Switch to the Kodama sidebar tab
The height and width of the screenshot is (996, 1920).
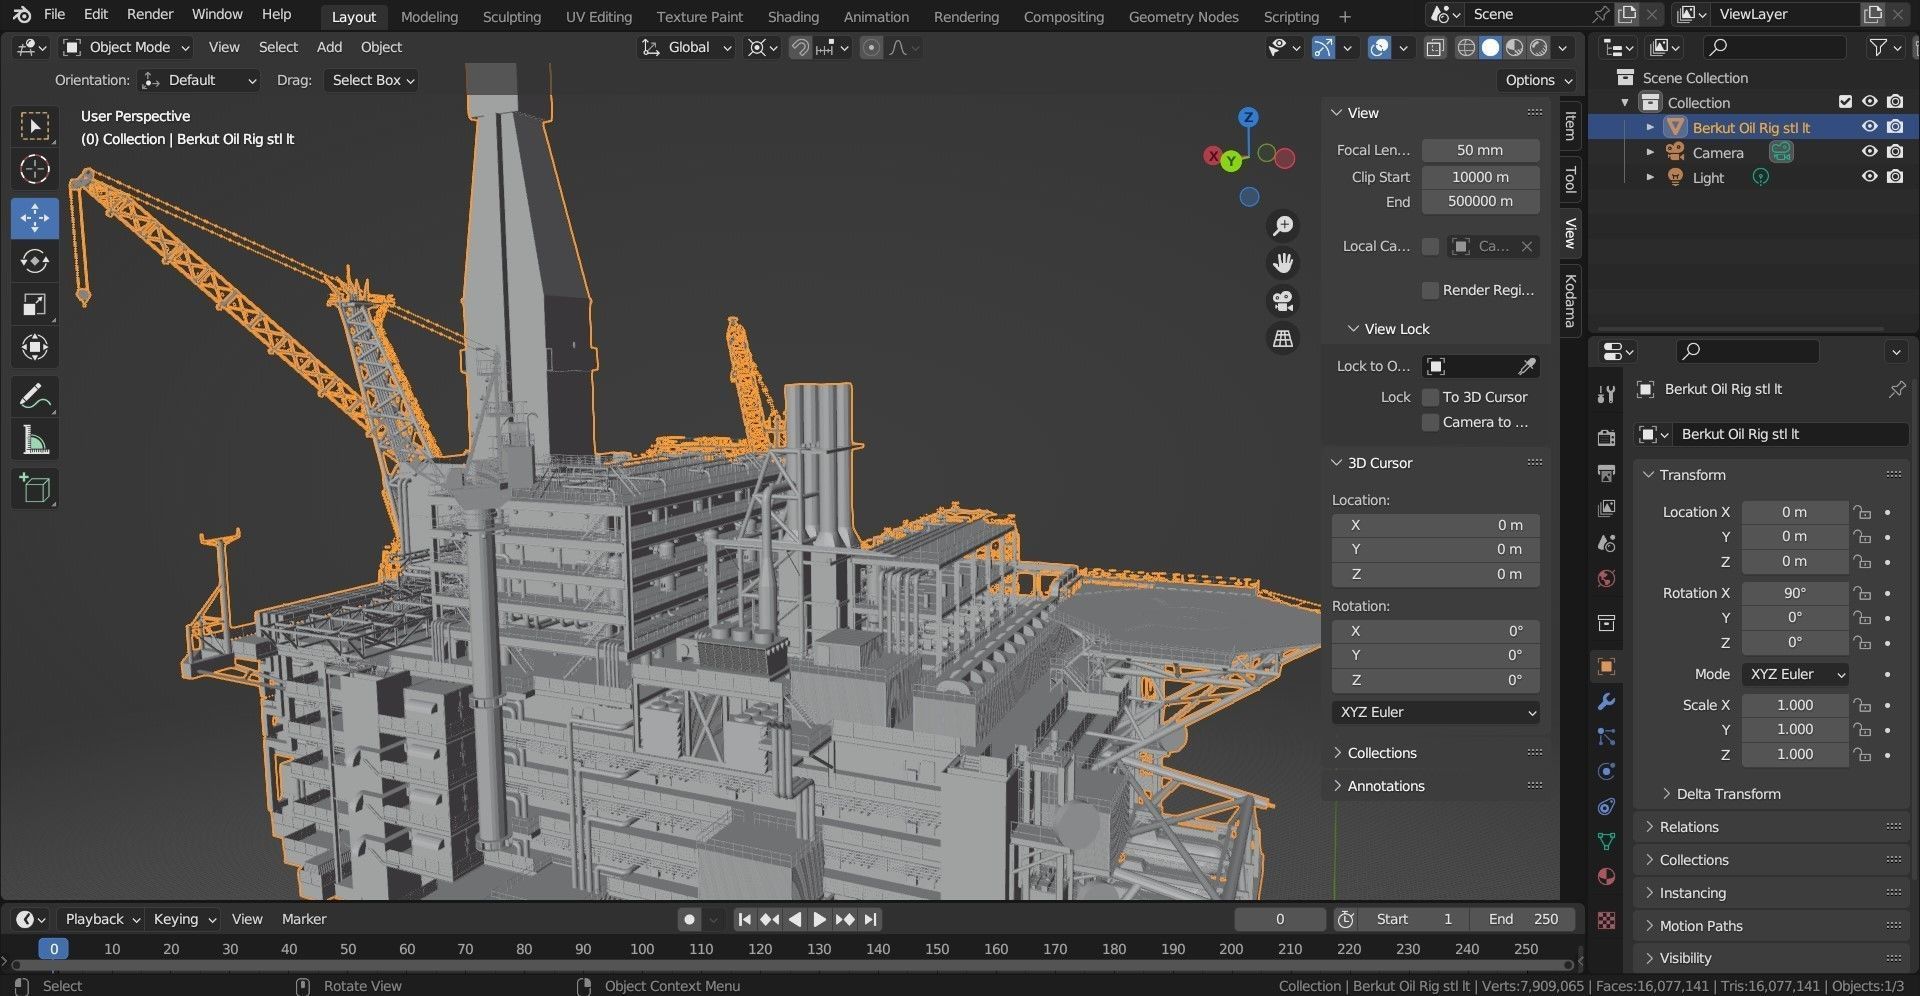click(1570, 300)
